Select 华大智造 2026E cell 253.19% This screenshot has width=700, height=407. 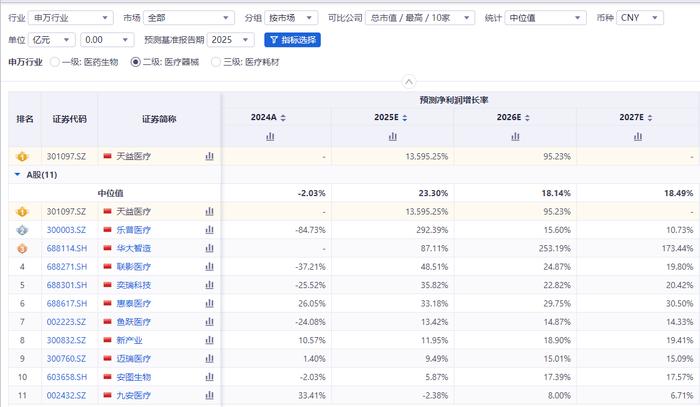(x=554, y=248)
